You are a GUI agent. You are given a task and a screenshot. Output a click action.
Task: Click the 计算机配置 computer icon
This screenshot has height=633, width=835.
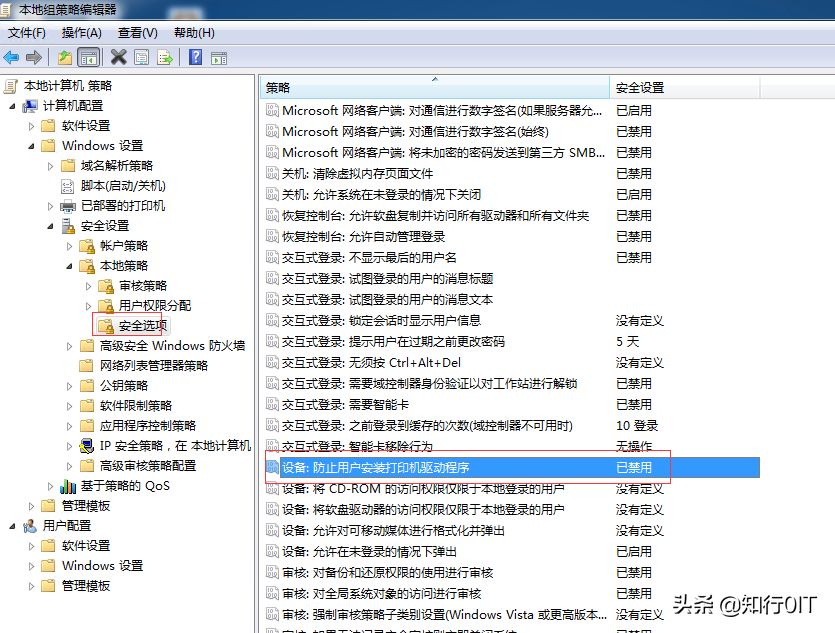click(30, 106)
